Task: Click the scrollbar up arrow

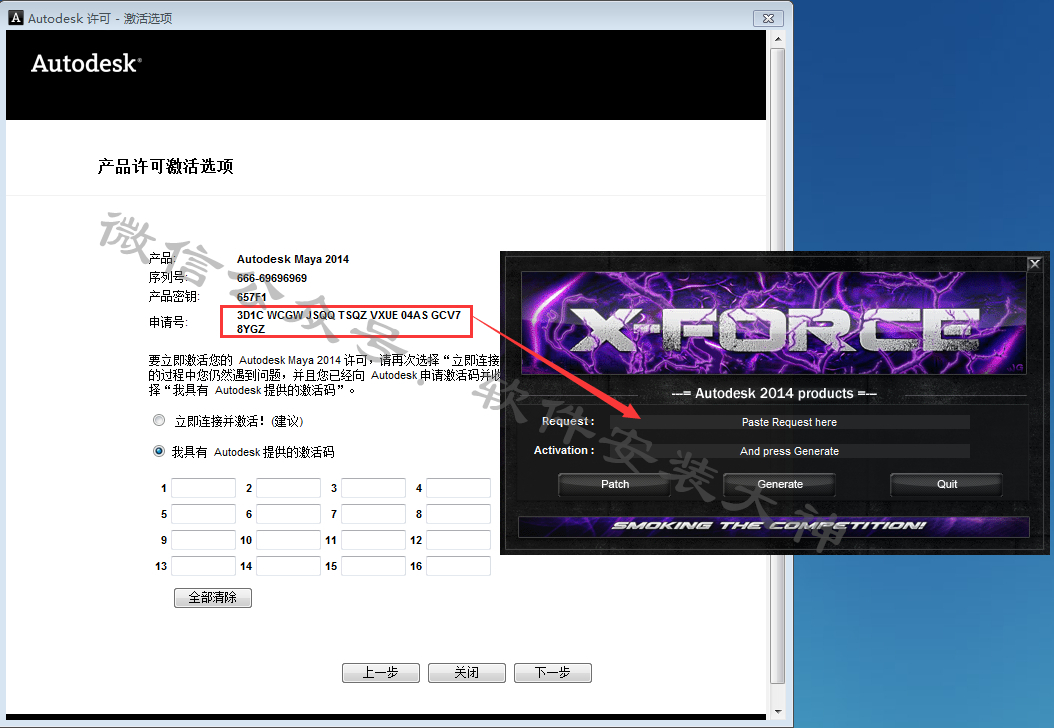Action: tap(778, 39)
